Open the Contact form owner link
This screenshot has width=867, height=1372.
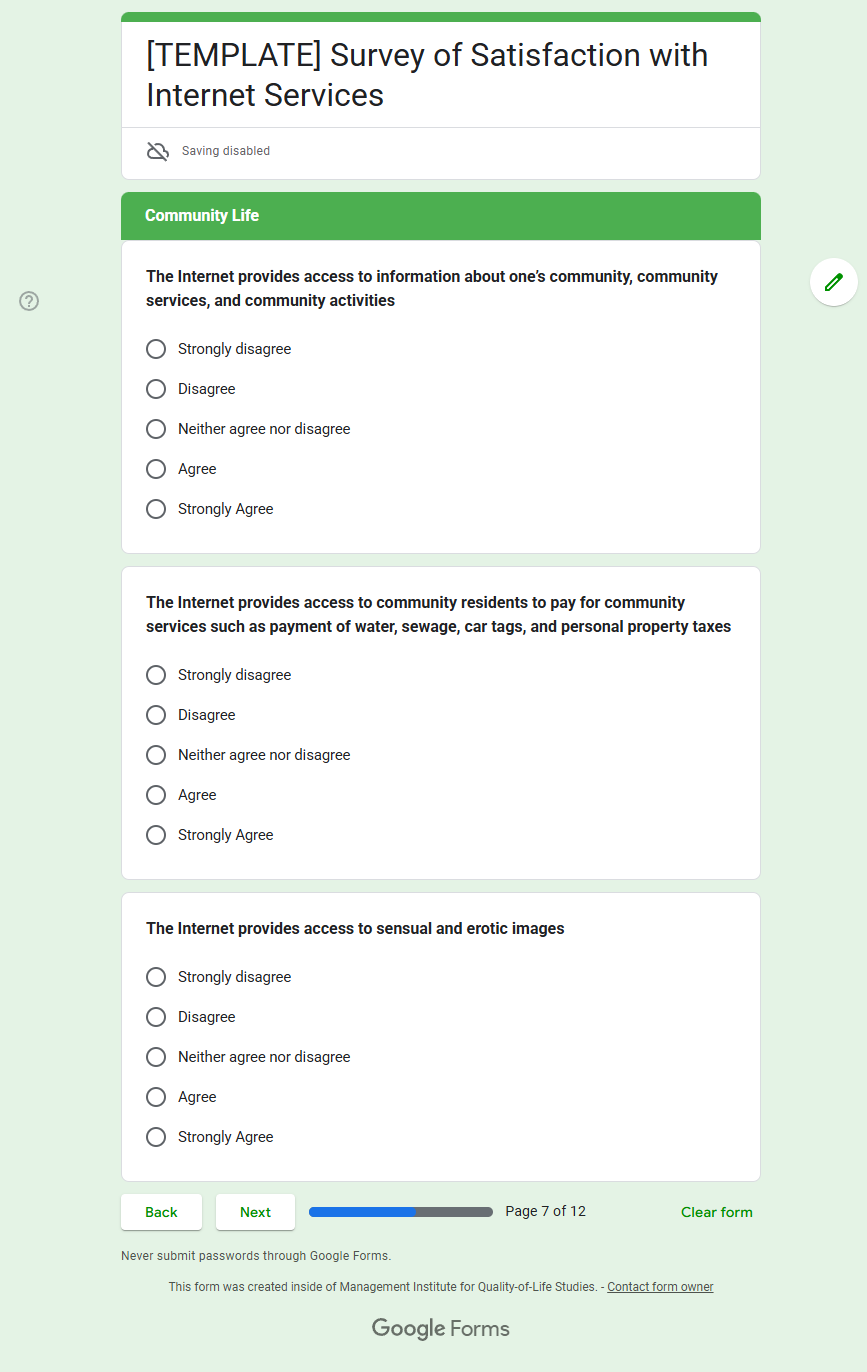[x=660, y=1287]
